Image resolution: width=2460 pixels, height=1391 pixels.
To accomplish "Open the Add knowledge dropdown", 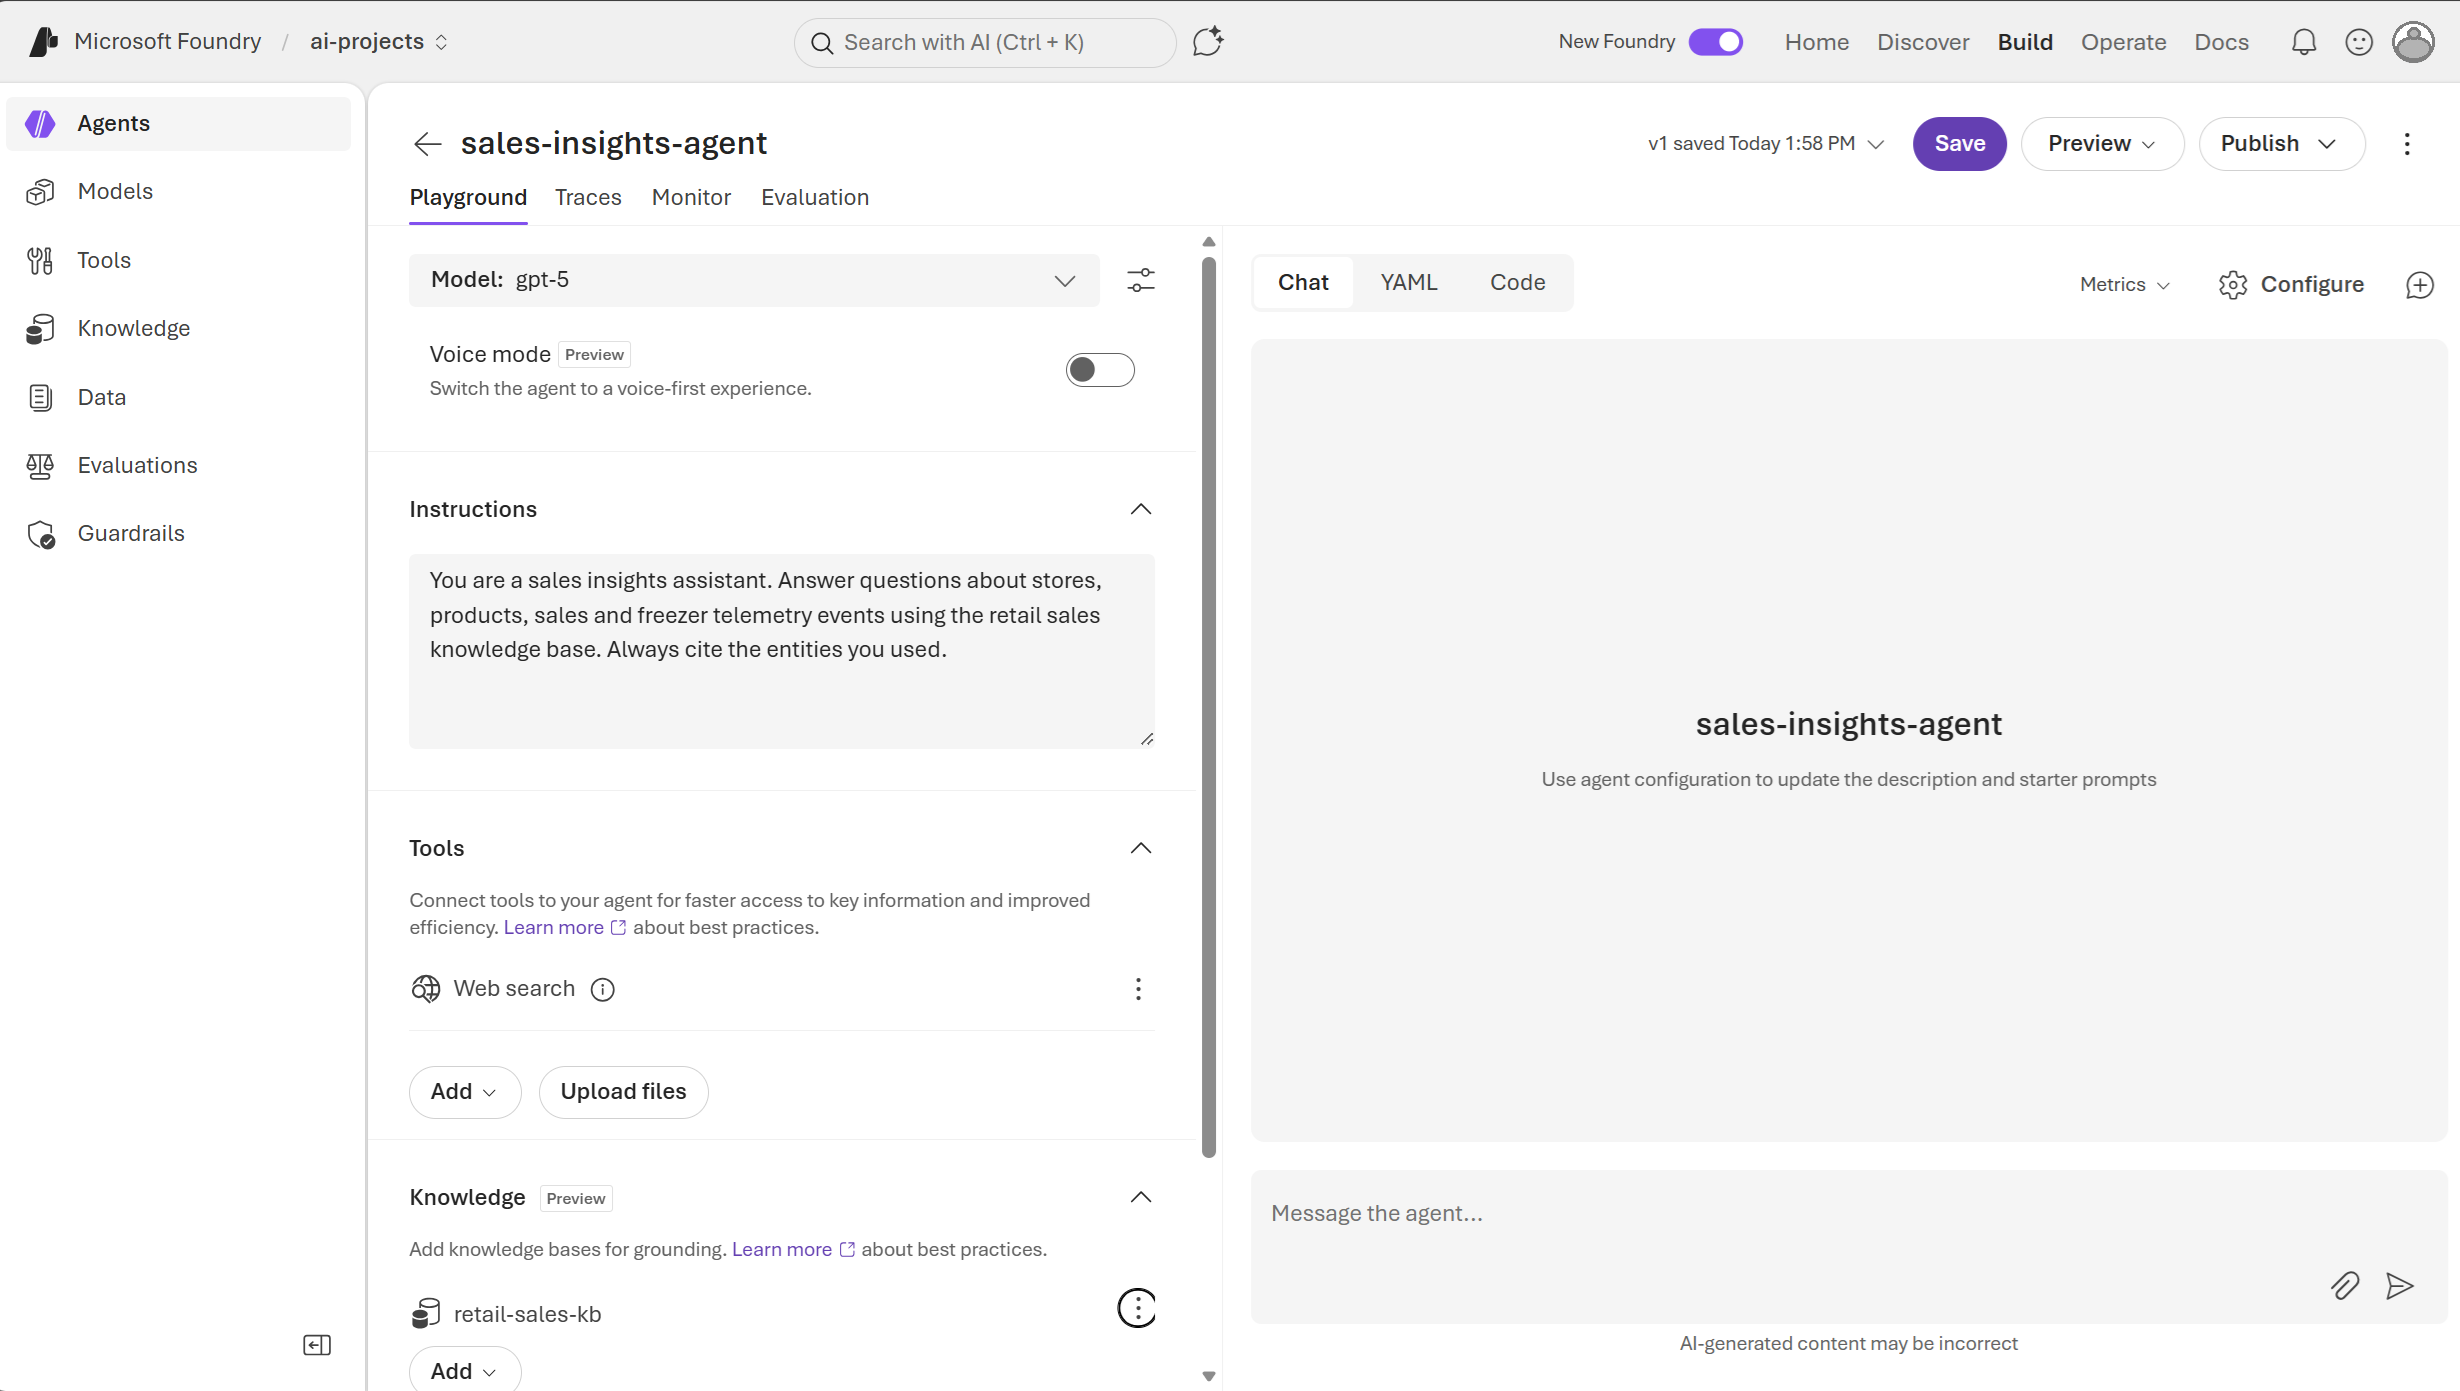I will [465, 1370].
